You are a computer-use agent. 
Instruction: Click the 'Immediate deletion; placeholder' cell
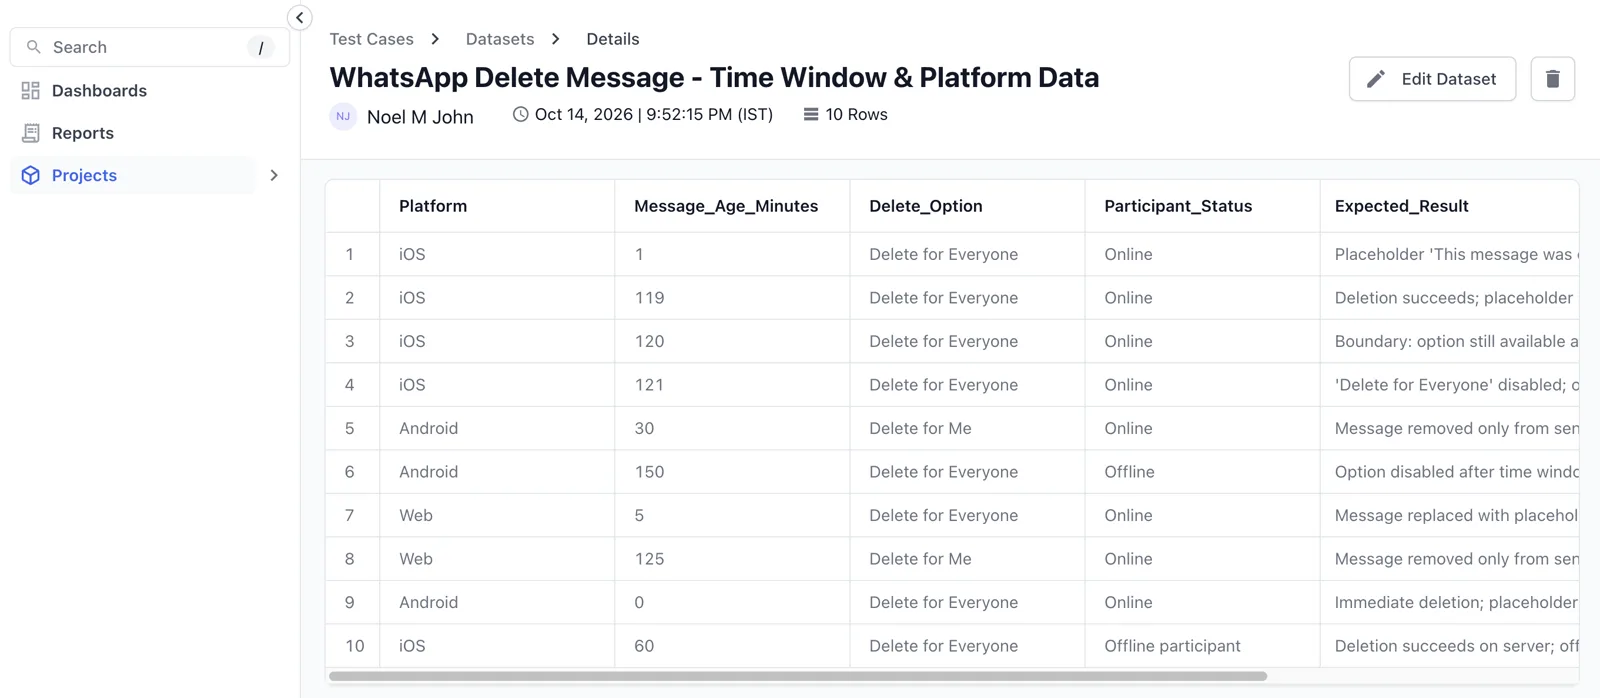pos(1449,602)
